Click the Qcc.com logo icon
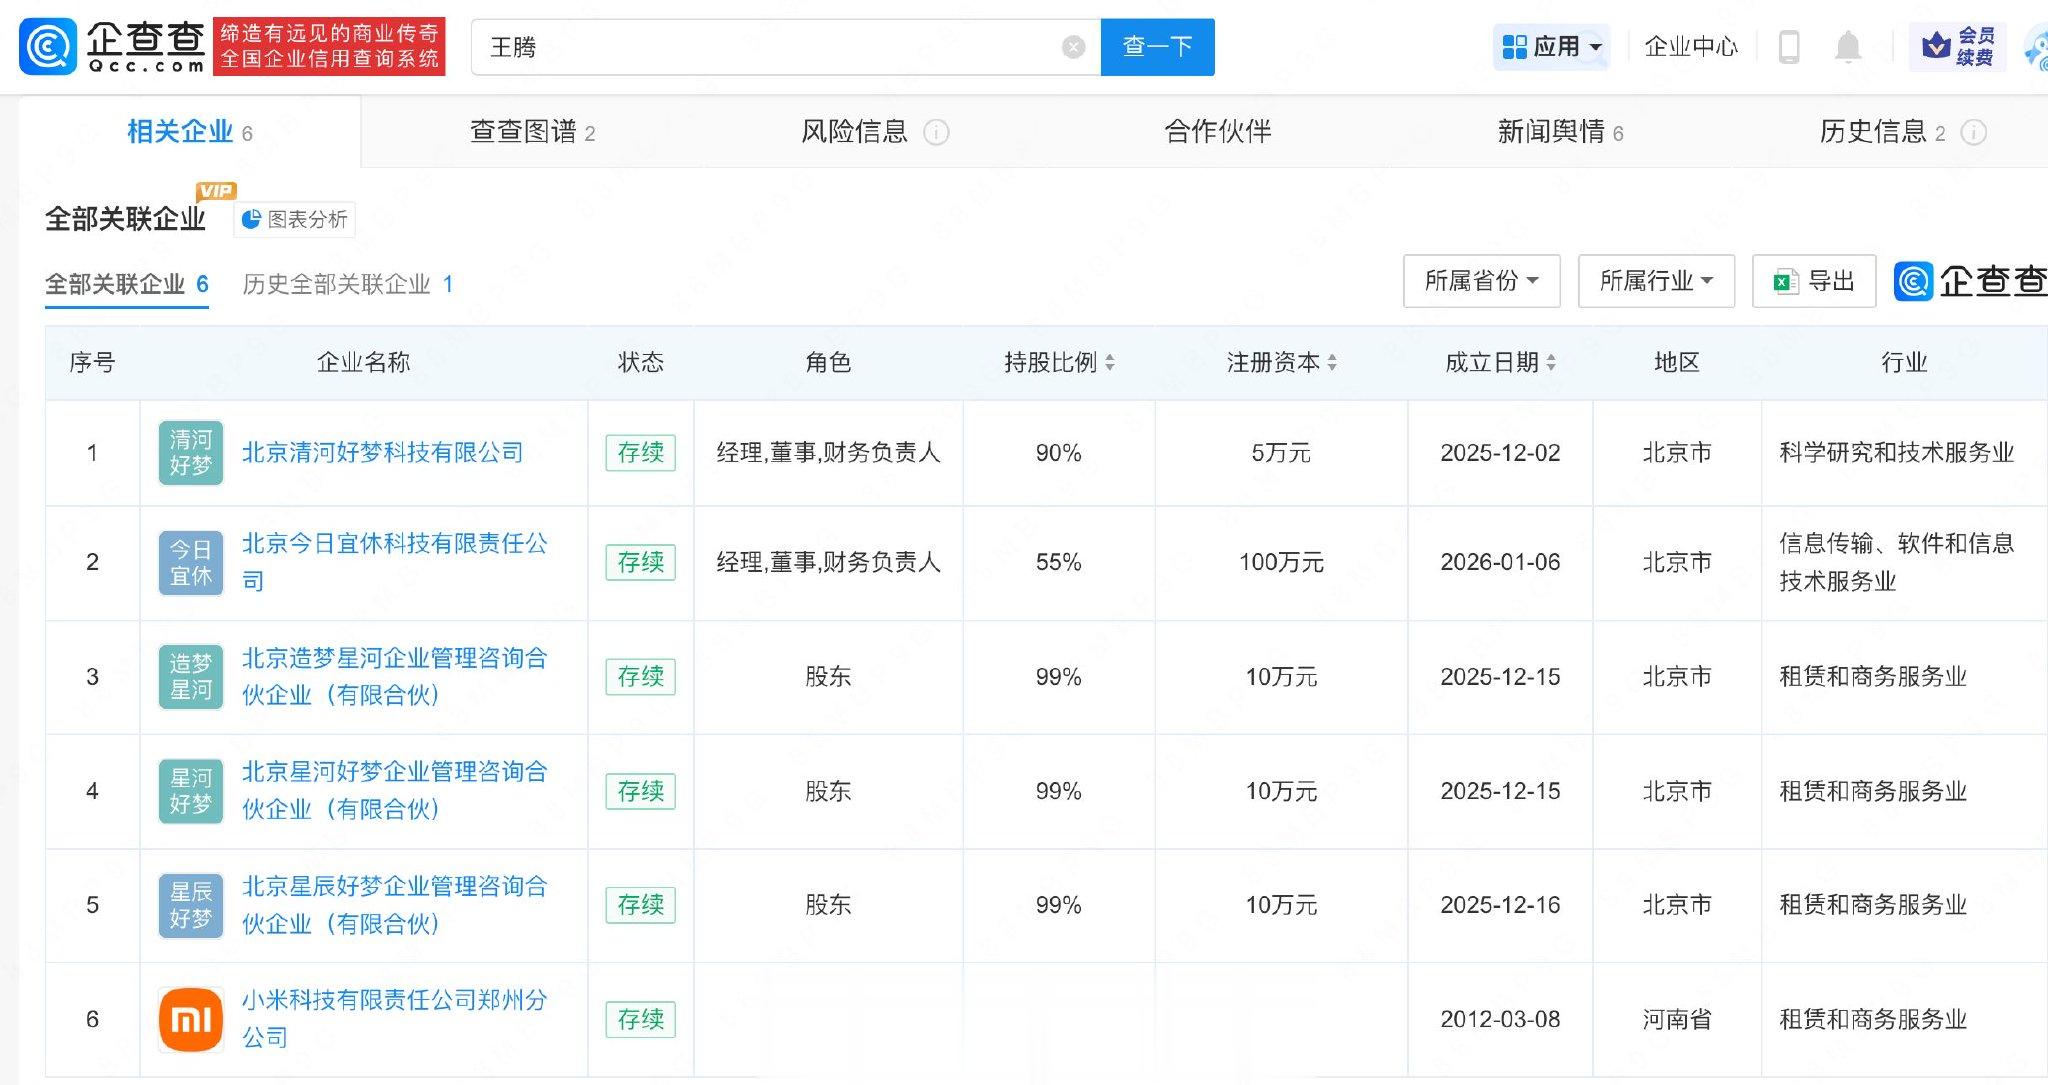The width and height of the screenshot is (2048, 1085). coord(47,47)
